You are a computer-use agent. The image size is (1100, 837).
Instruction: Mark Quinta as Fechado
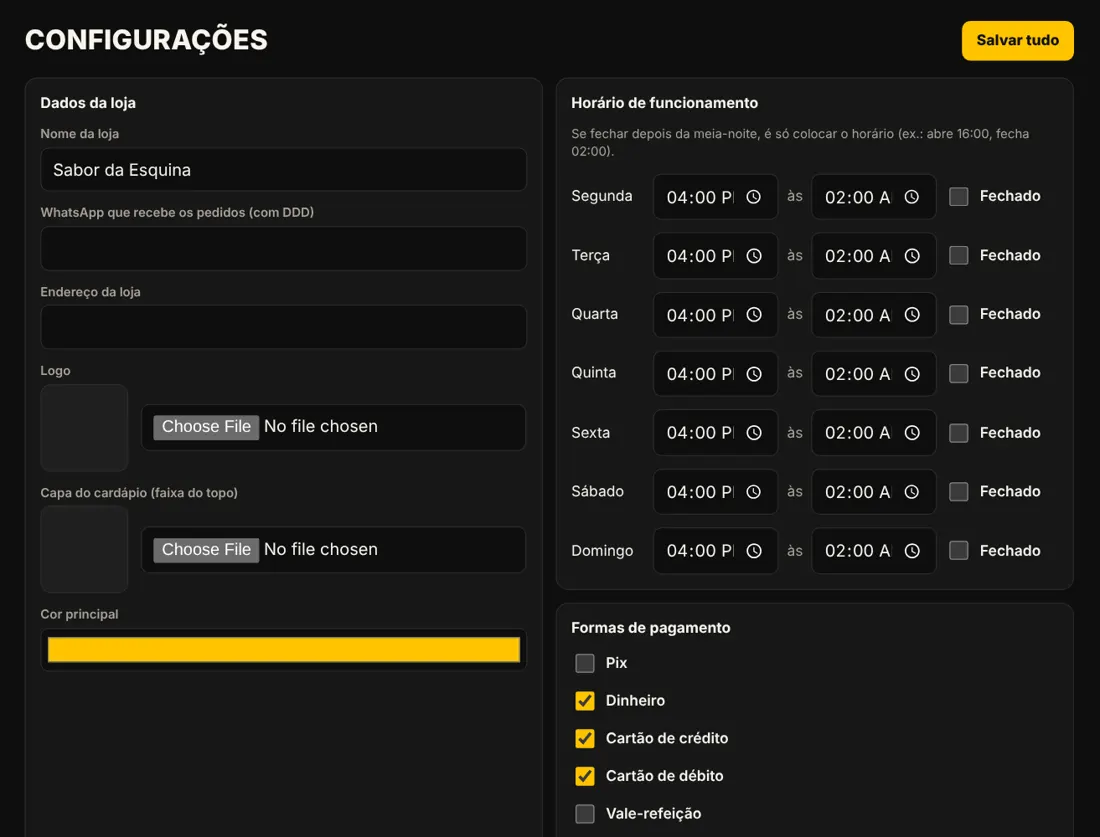(958, 373)
